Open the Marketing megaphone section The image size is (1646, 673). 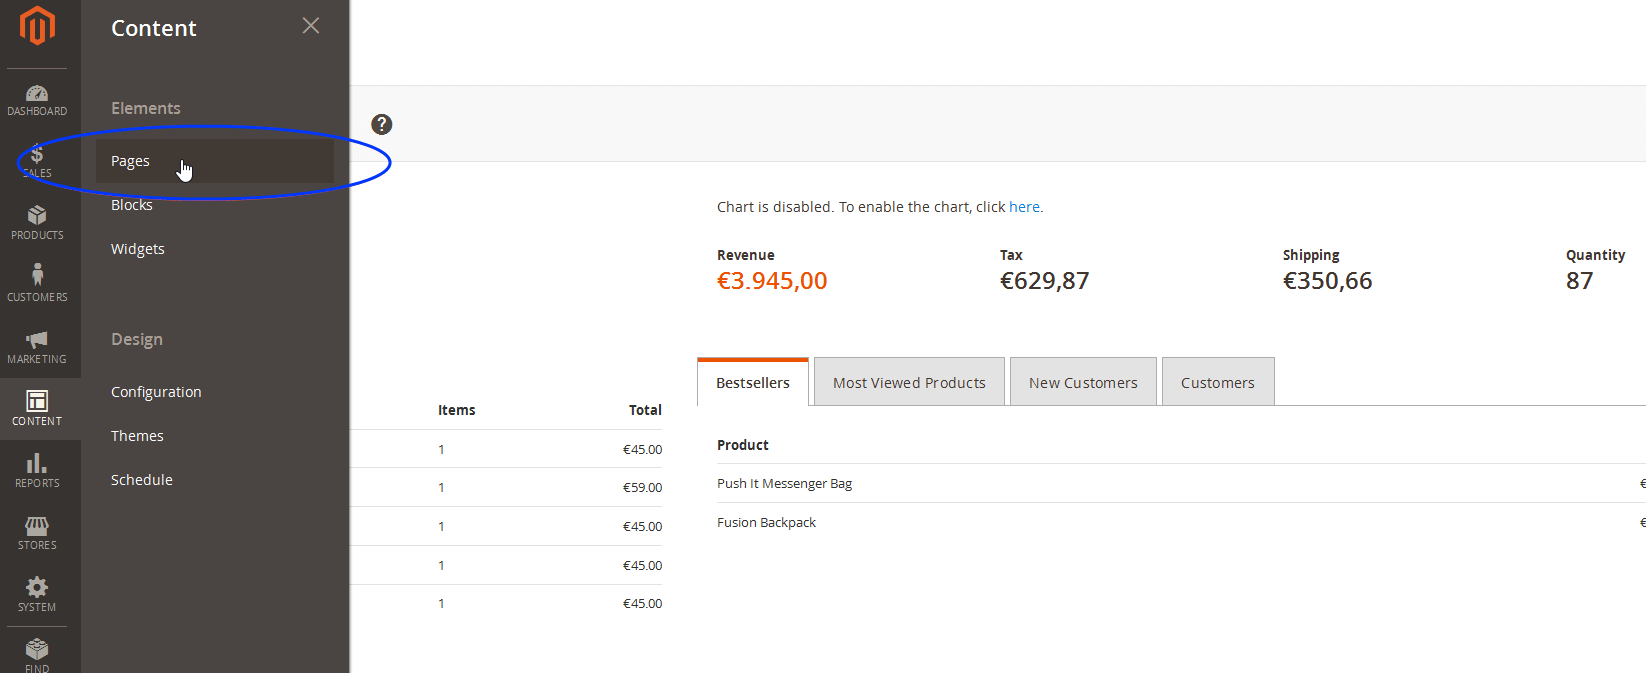click(x=37, y=347)
